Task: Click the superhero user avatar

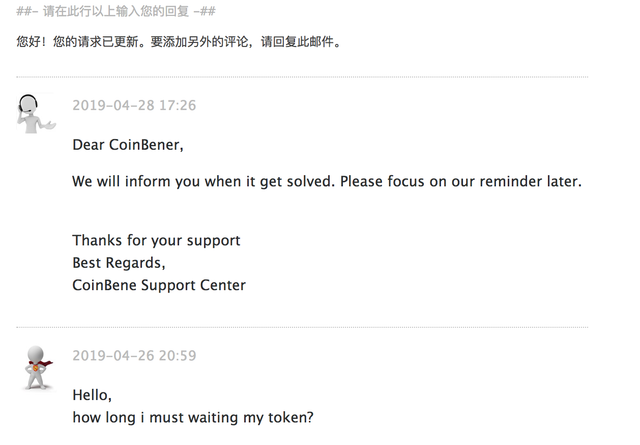Action: [x=38, y=369]
